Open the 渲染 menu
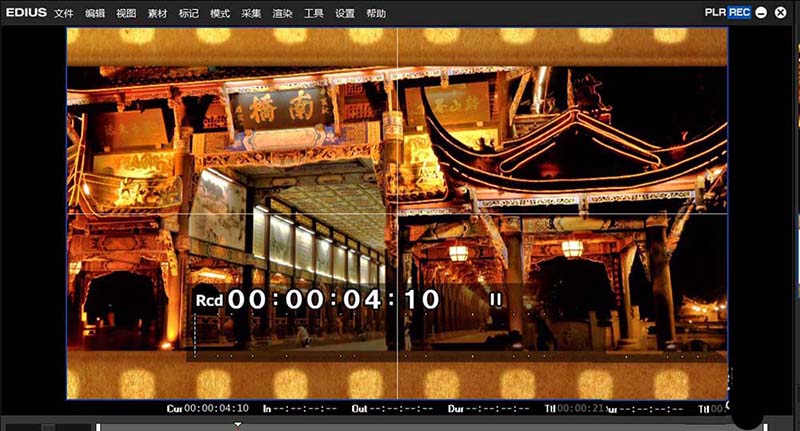 (x=282, y=13)
